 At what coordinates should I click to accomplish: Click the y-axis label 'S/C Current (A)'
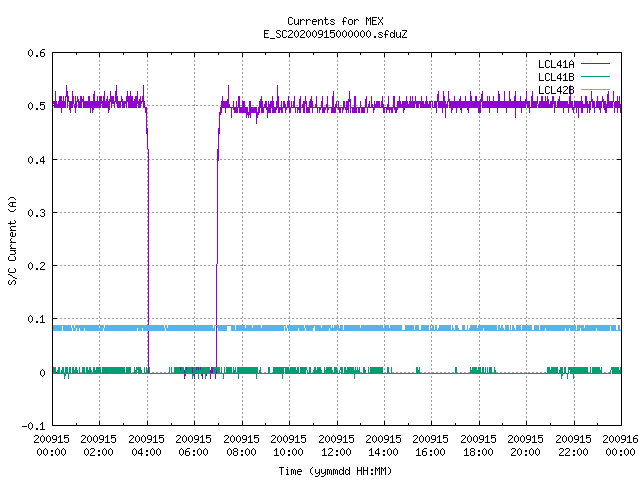pyautogui.click(x=12, y=240)
